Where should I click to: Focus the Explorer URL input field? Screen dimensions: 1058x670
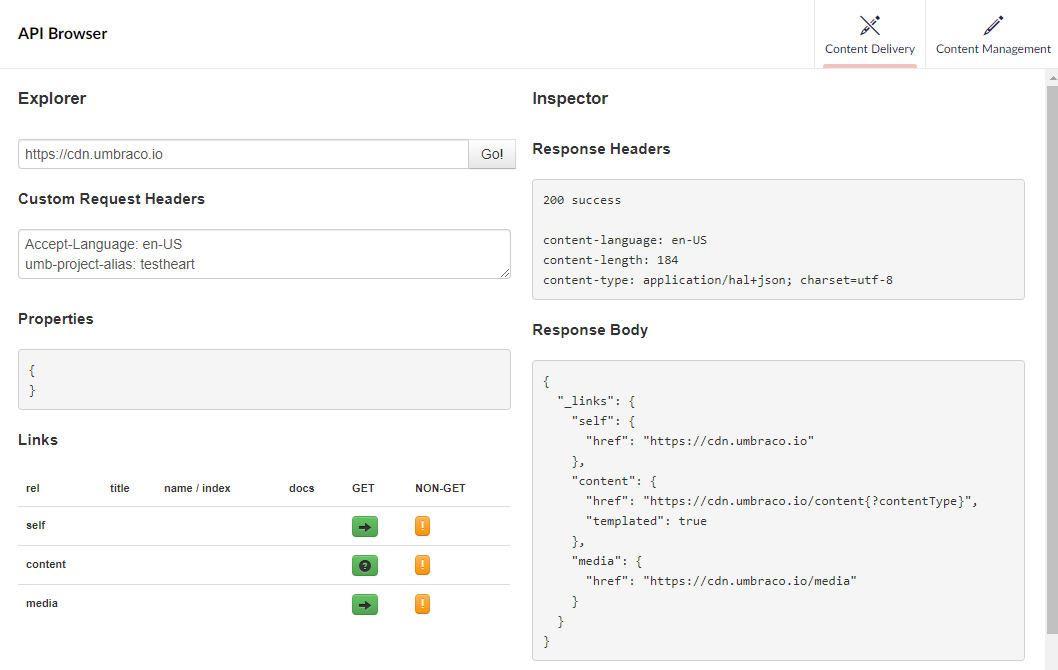pos(243,155)
